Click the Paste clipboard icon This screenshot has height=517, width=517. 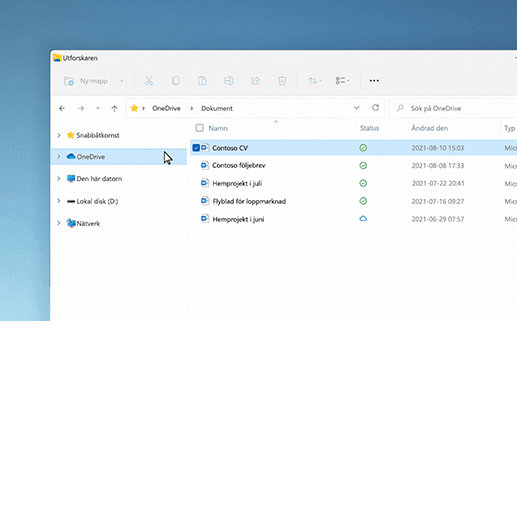[202, 81]
